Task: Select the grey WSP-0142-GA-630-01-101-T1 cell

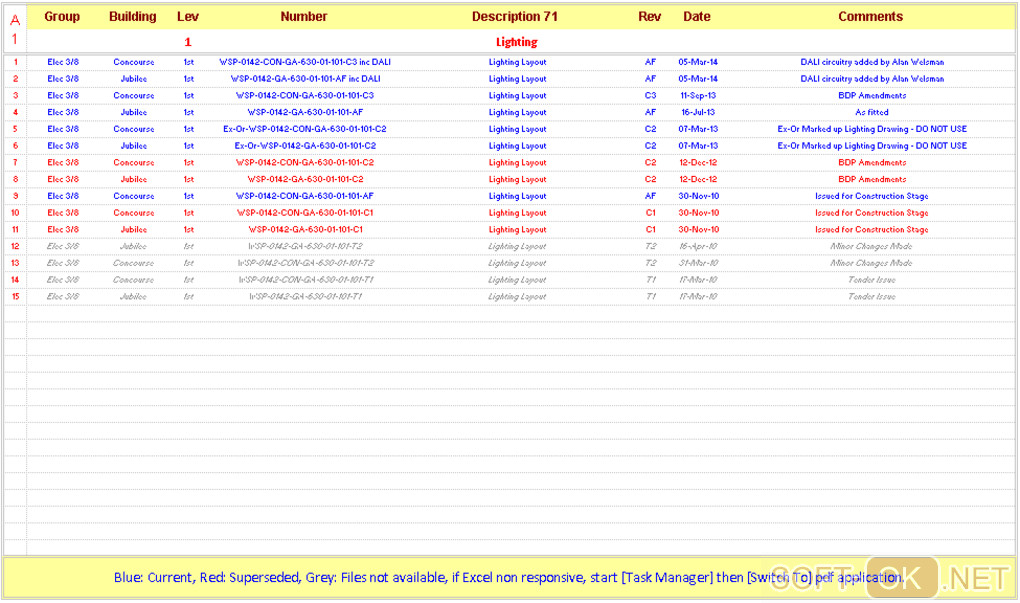Action: [x=305, y=297]
